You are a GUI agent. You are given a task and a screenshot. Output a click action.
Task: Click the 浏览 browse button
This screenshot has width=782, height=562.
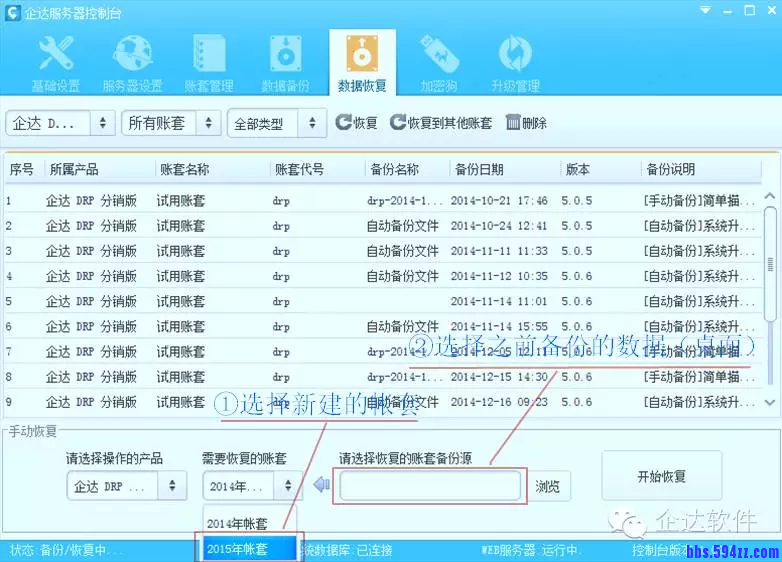tap(547, 487)
